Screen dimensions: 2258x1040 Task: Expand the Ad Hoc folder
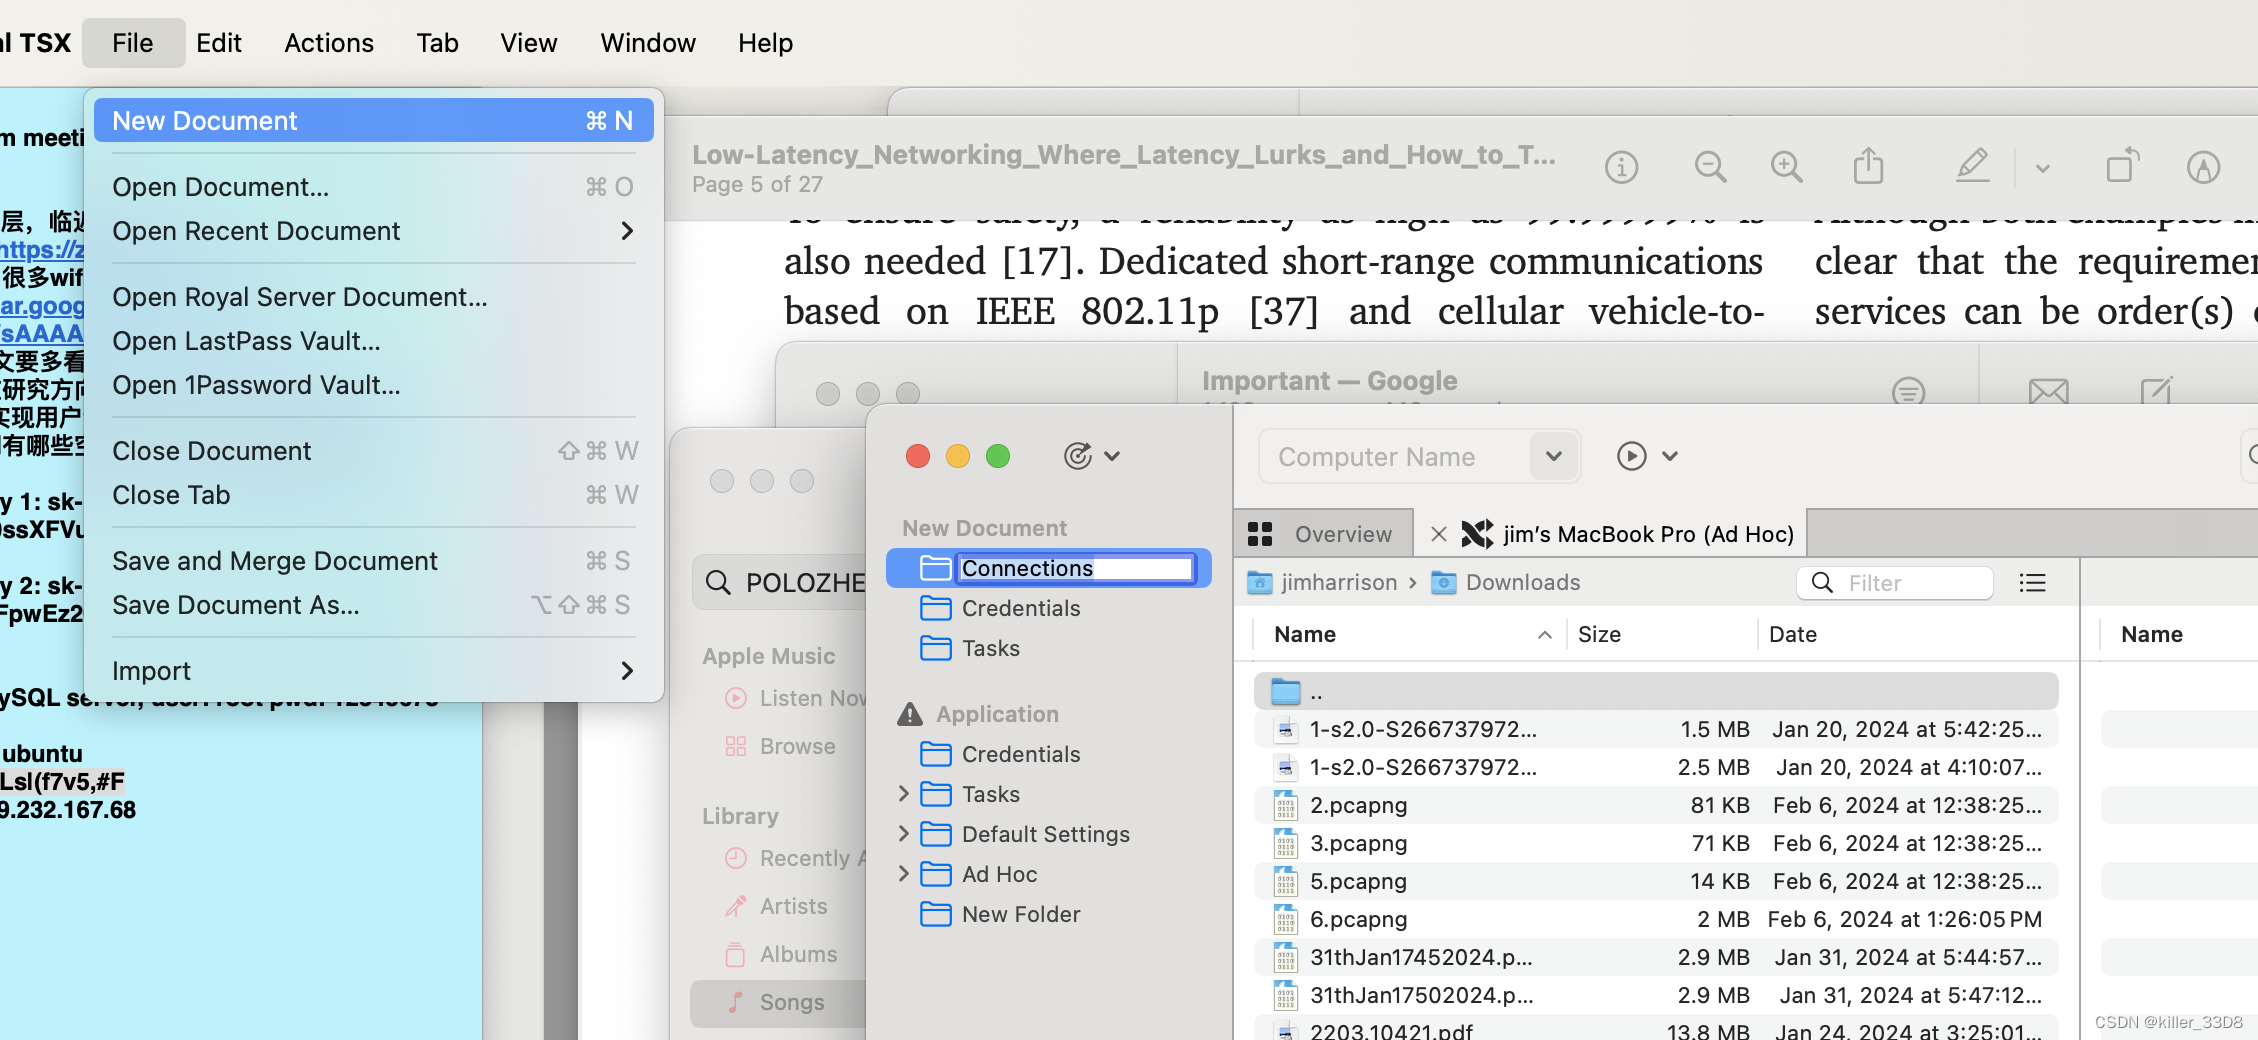point(903,874)
